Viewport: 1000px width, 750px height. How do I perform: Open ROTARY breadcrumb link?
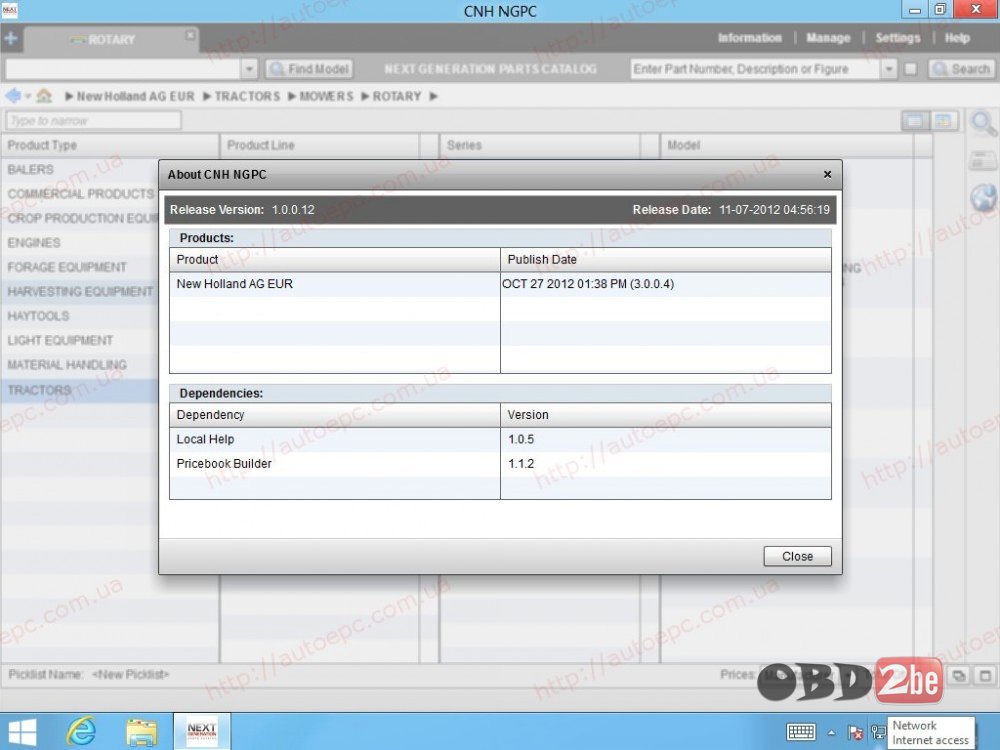click(397, 96)
